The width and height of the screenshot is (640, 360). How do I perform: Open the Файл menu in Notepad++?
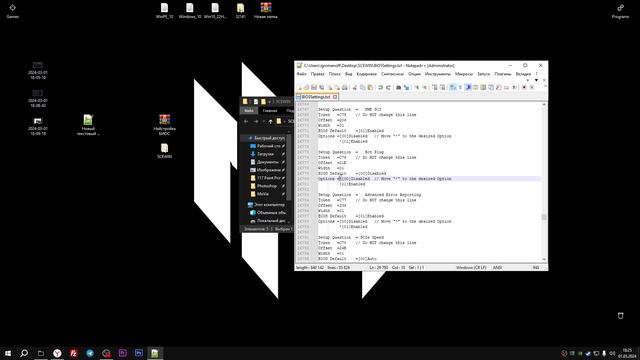[301, 74]
